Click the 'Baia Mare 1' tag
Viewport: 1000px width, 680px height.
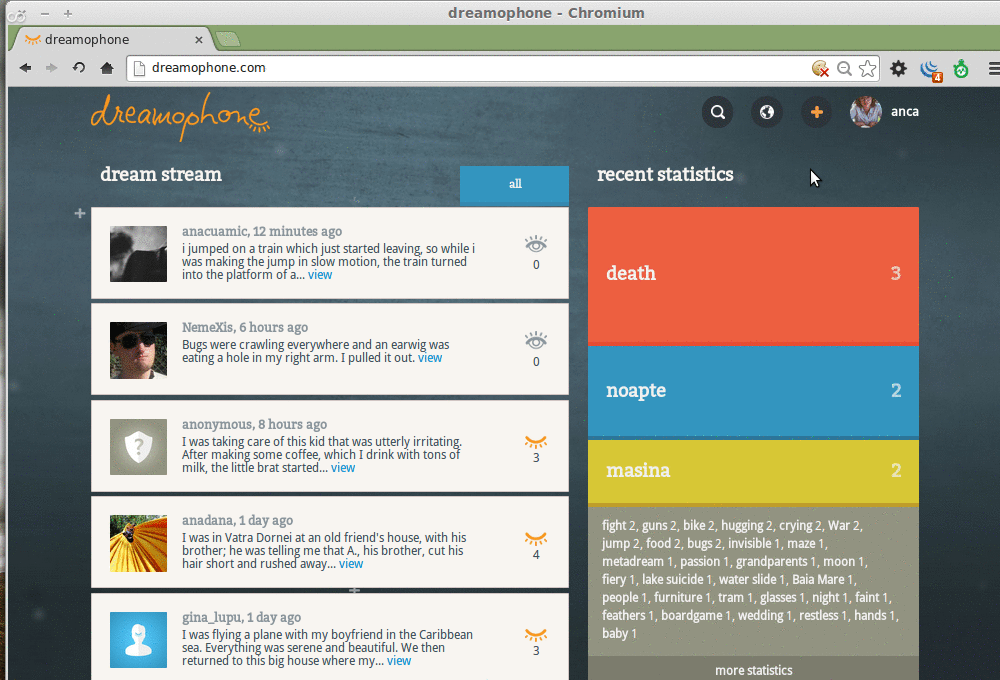824,579
